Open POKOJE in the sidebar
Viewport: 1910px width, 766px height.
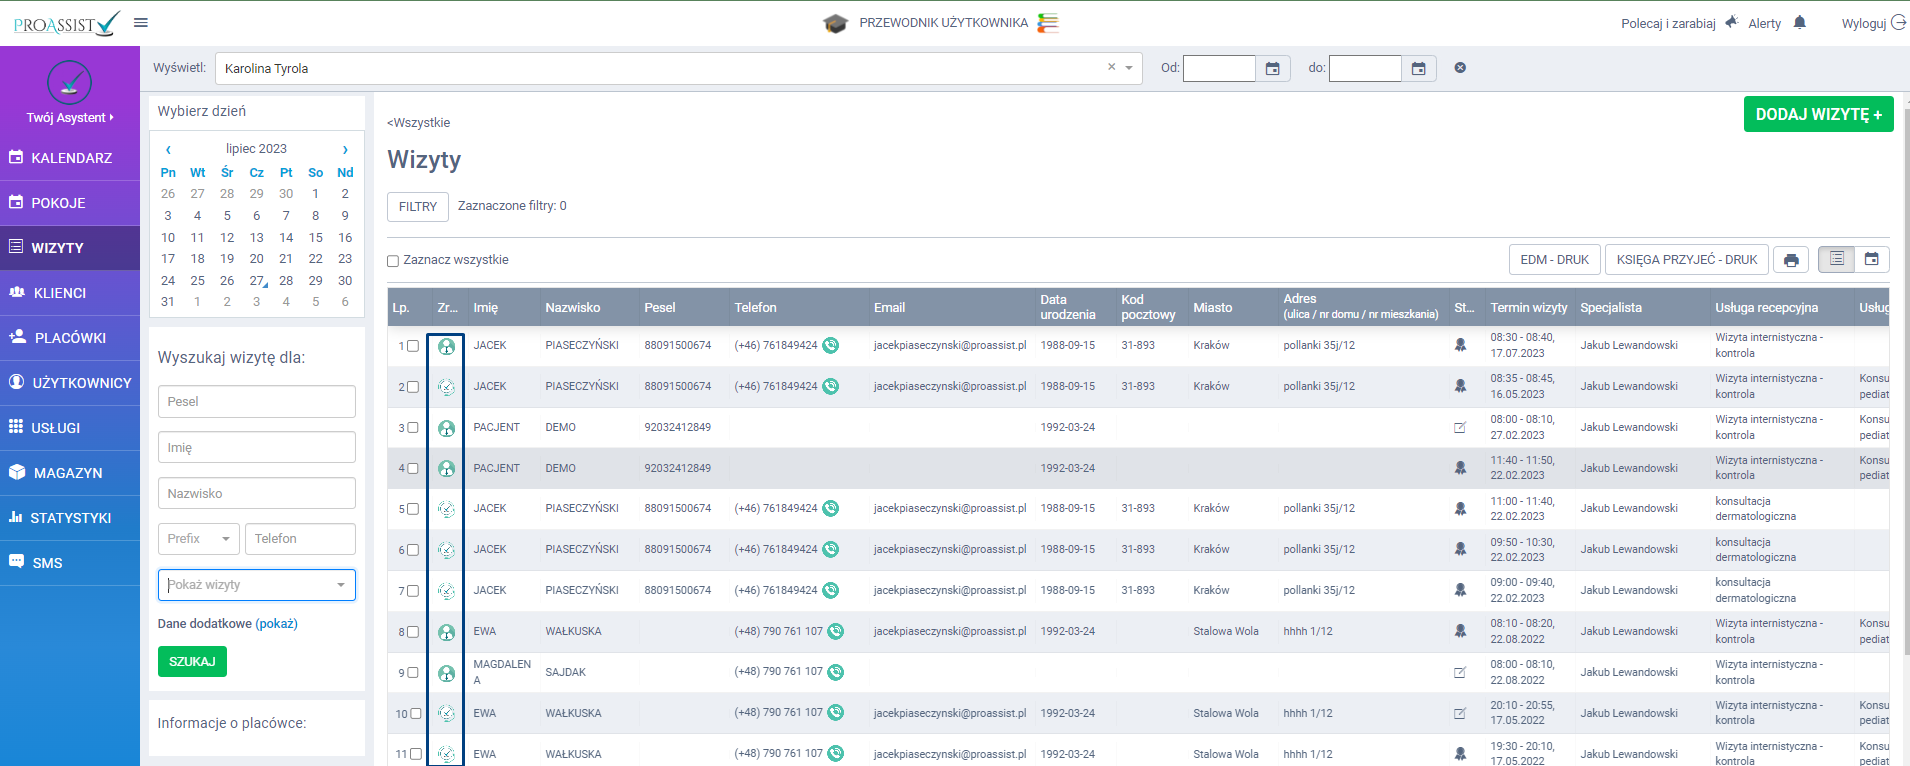click(x=70, y=203)
